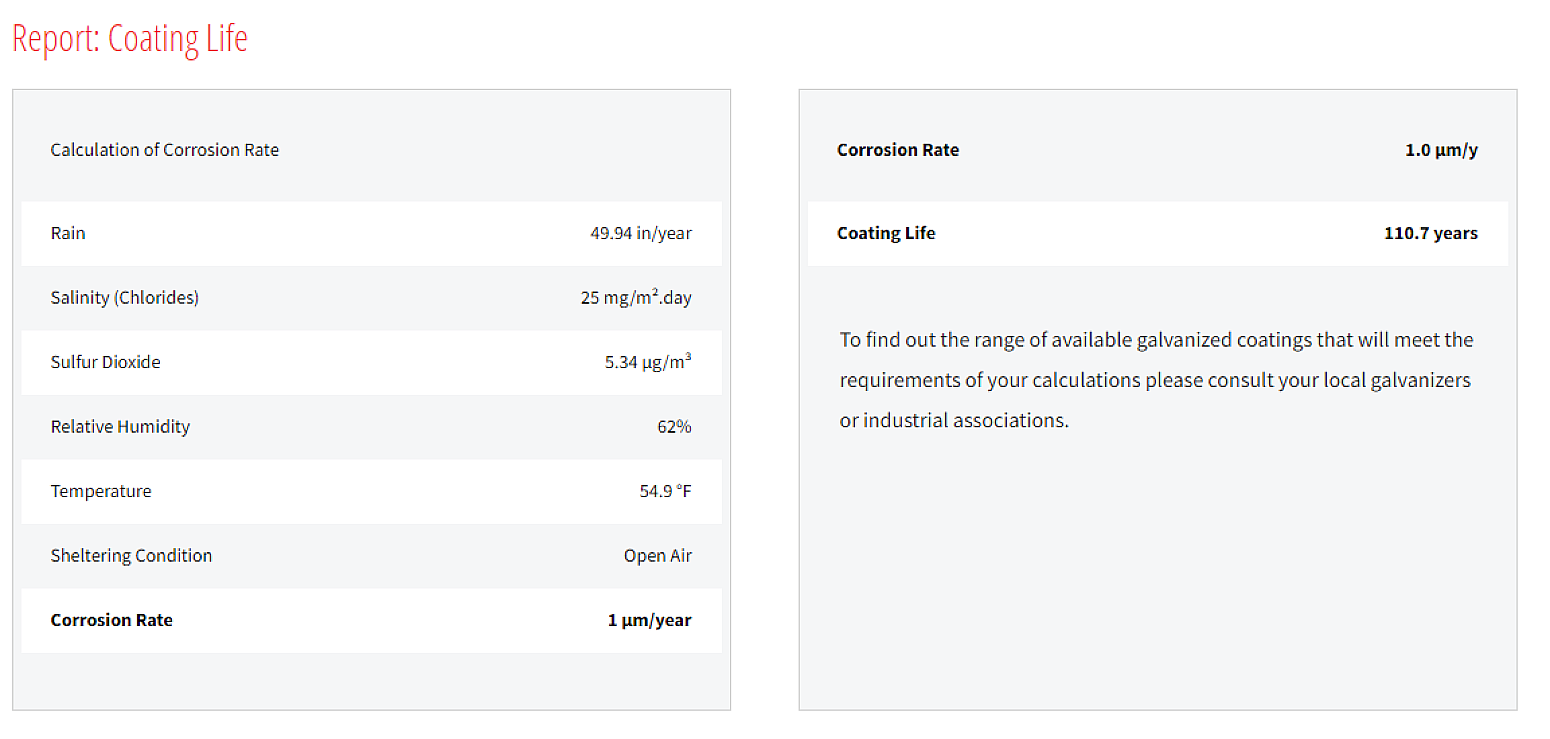Viewport: 1550px width, 739px height.
Task: Click the 110.7 years coating life value
Action: pyautogui.click(x=1430, y=233)
